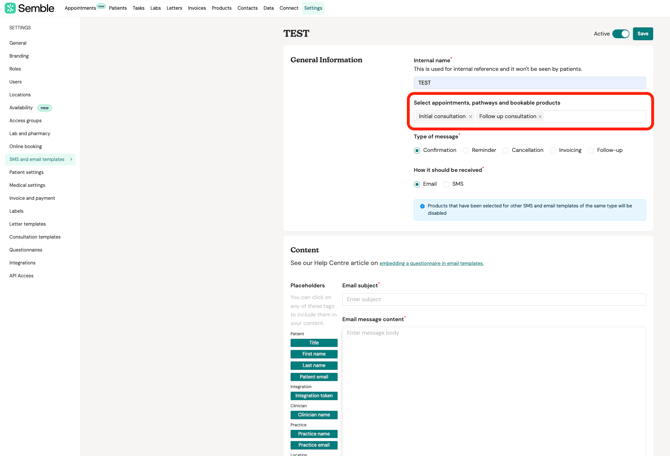
Task: Open the Products menu
Action: click(222, 8)
